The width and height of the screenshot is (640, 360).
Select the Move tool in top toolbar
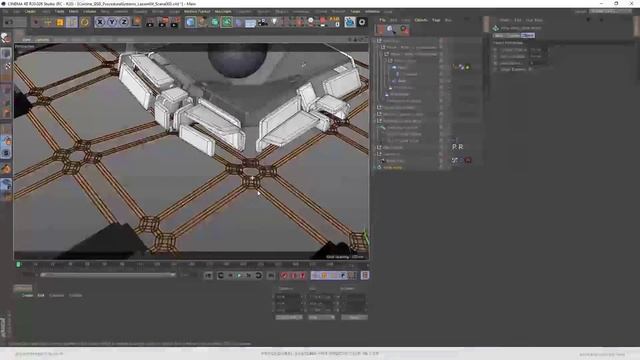pyautogui.click(x=48, y=22)
